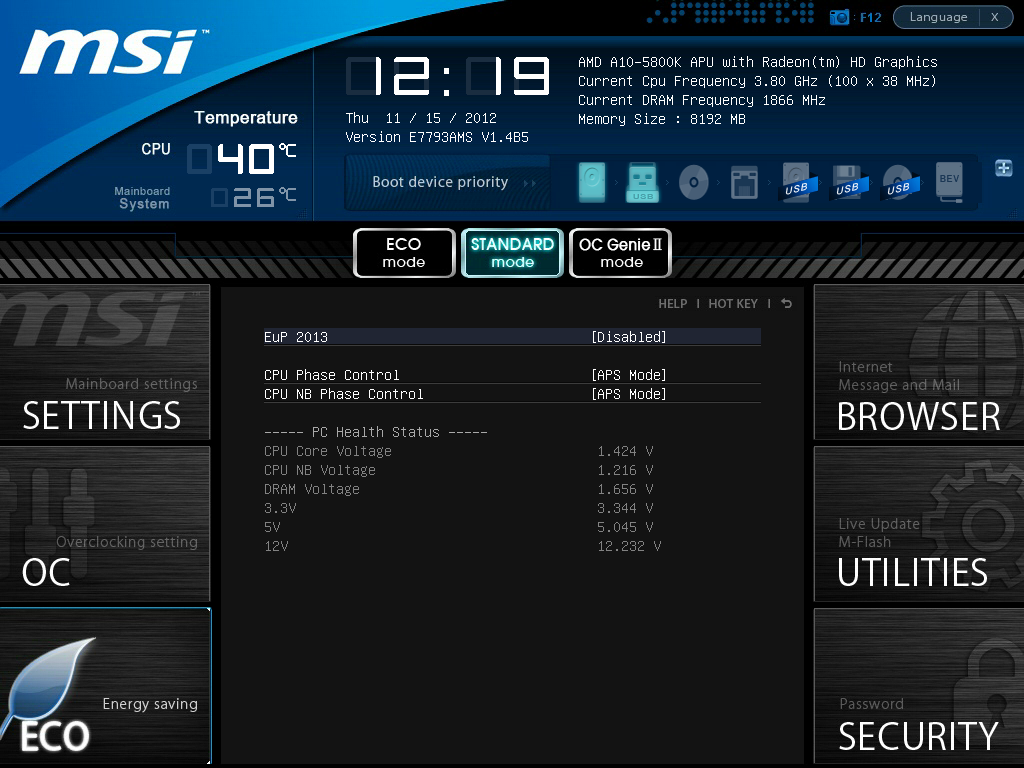The width and height of the screenshot is (1024, 768).
Task: Click CPU Core Voltage value 1.424 V
Action: (x=625, y=451)
